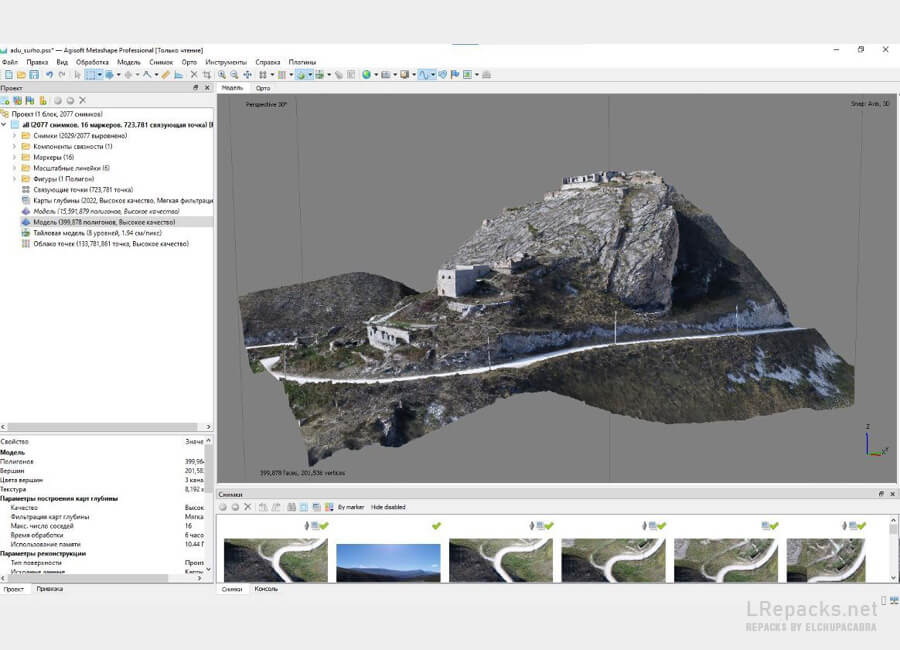Open the shaded model view mode dropdown arrow
The height and width of the screenshot is (650, 900).
[x=310, y=75]
